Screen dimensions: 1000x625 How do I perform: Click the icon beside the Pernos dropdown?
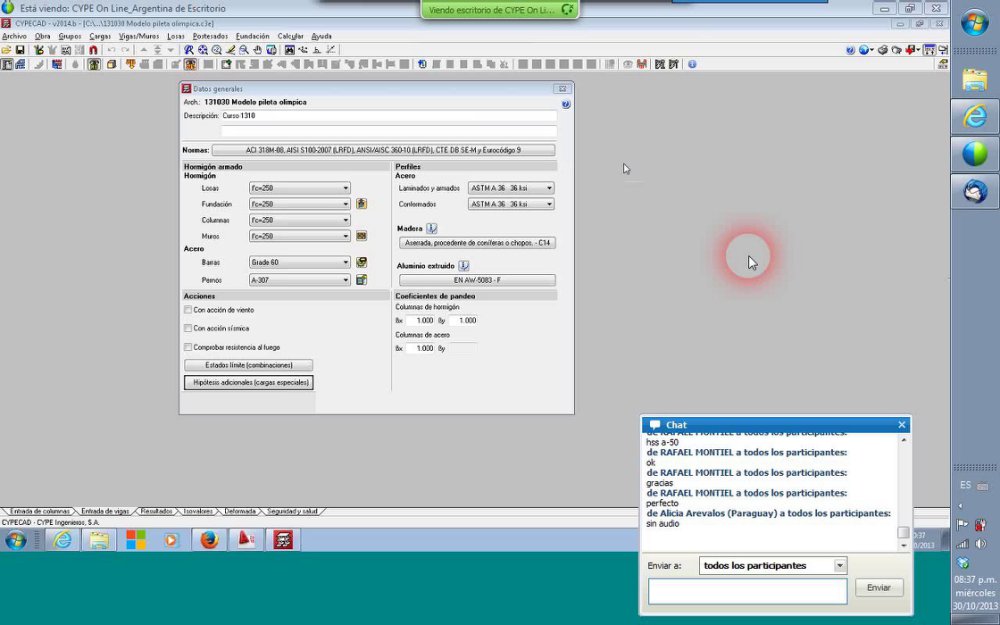(x=362, y=280)
